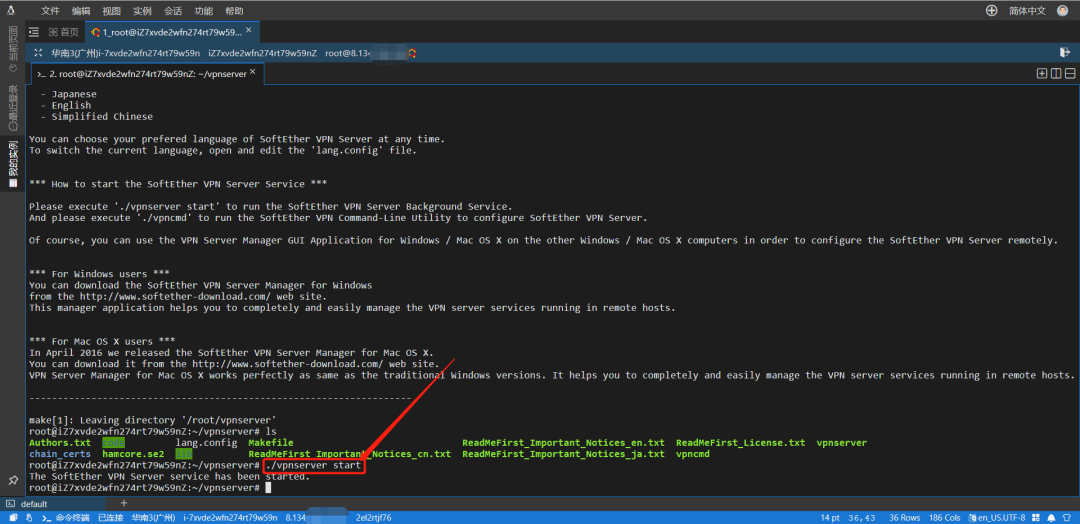
Task: Open the 帮助 menu
Action: pyautogui.click(x=234, y=11)
